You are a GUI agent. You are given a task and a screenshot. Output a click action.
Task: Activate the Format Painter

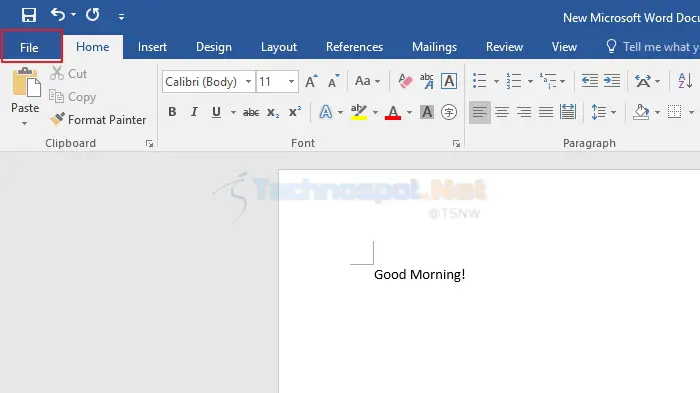(98, 120)
